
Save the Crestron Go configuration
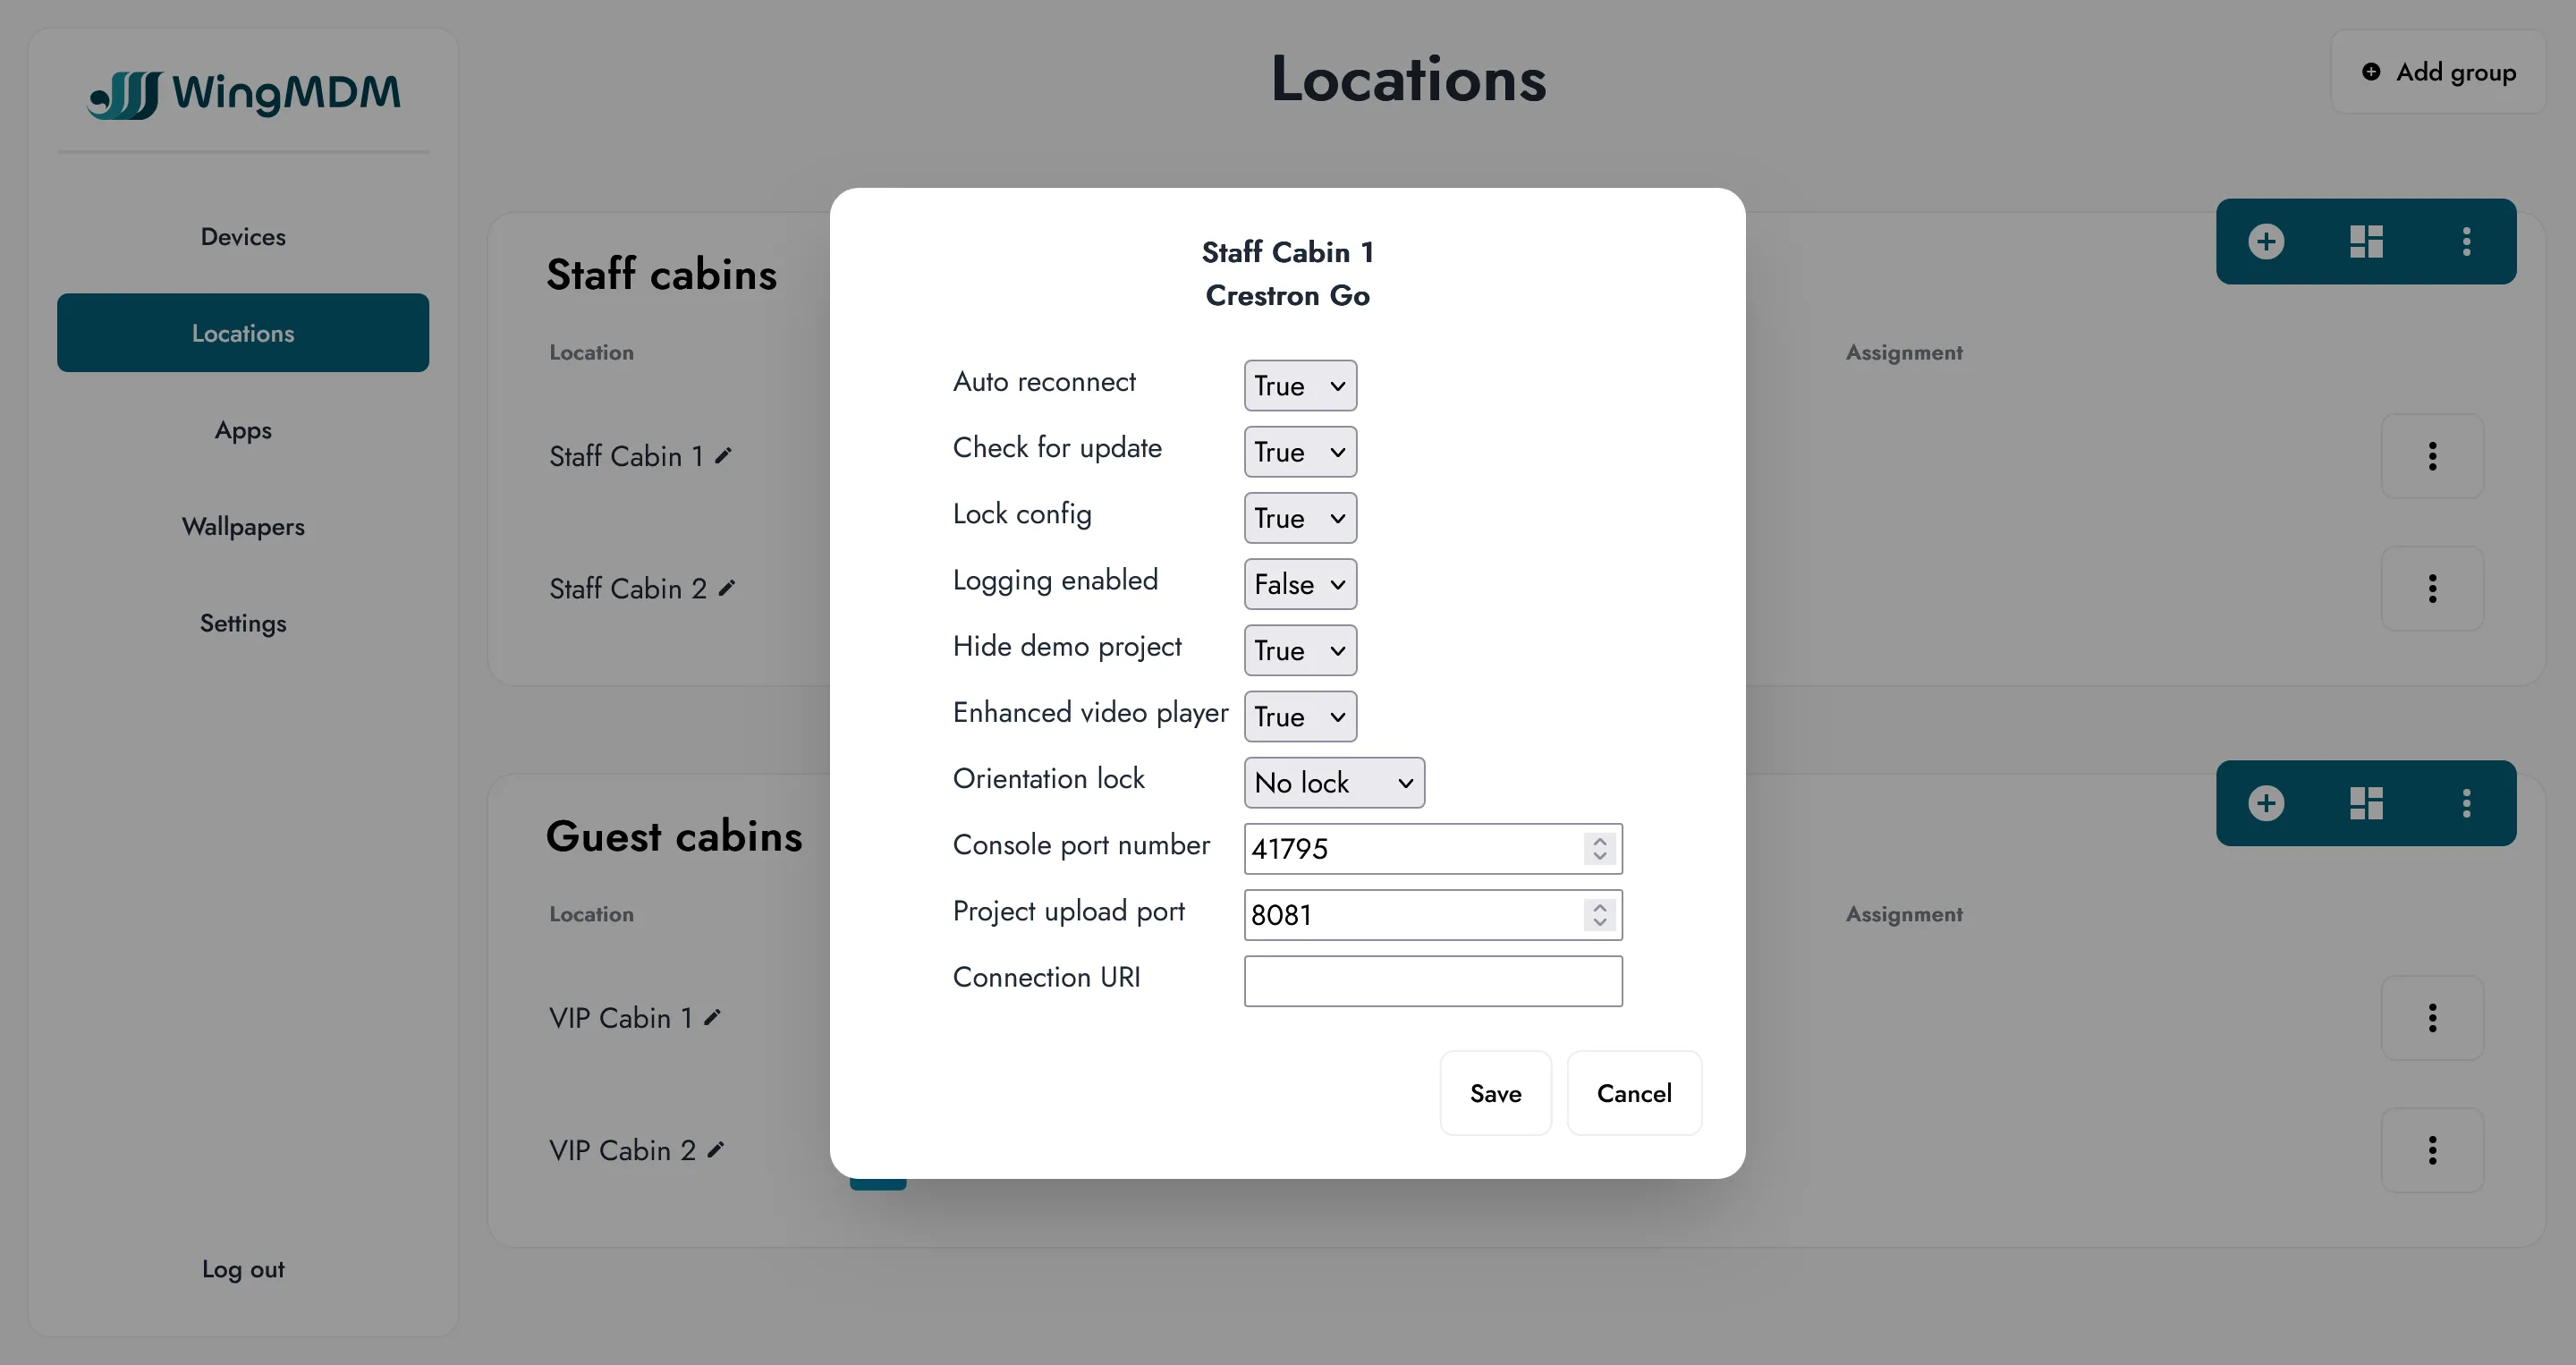pyautogui.click(x=1495, y=1093)
